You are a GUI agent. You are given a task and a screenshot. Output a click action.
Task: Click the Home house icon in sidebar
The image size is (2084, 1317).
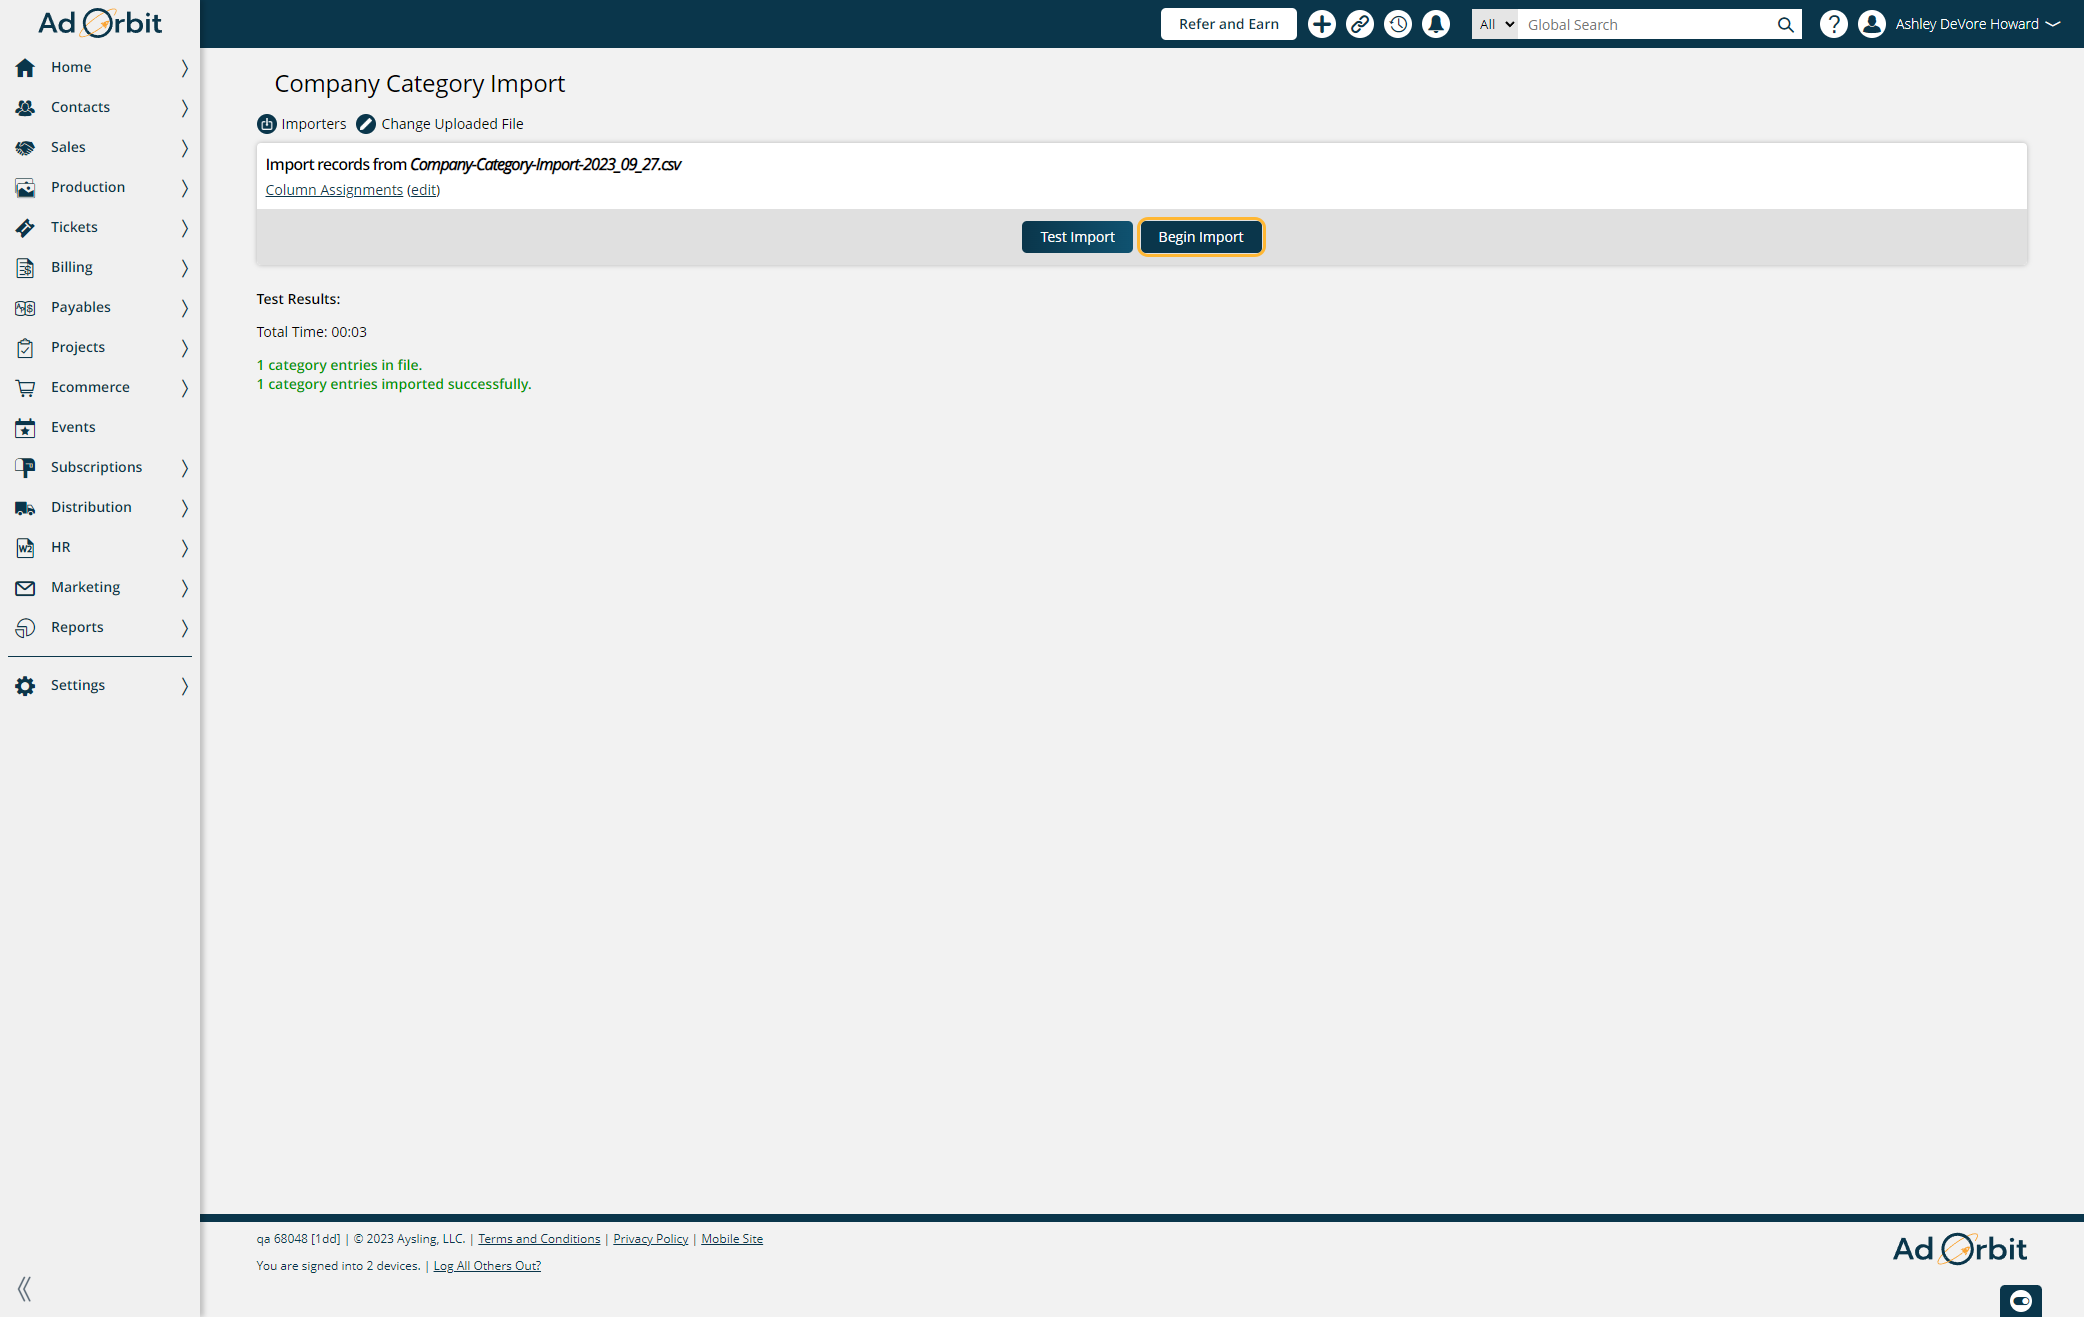(25, 68)
